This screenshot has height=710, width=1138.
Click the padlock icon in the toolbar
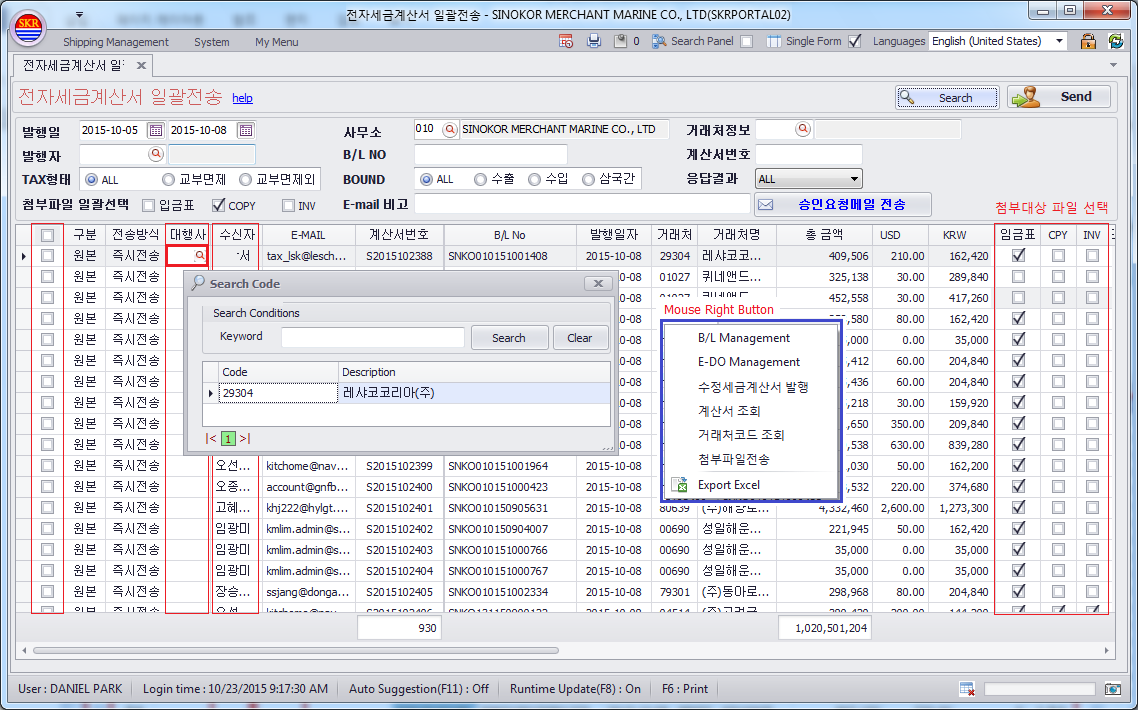1088,41
